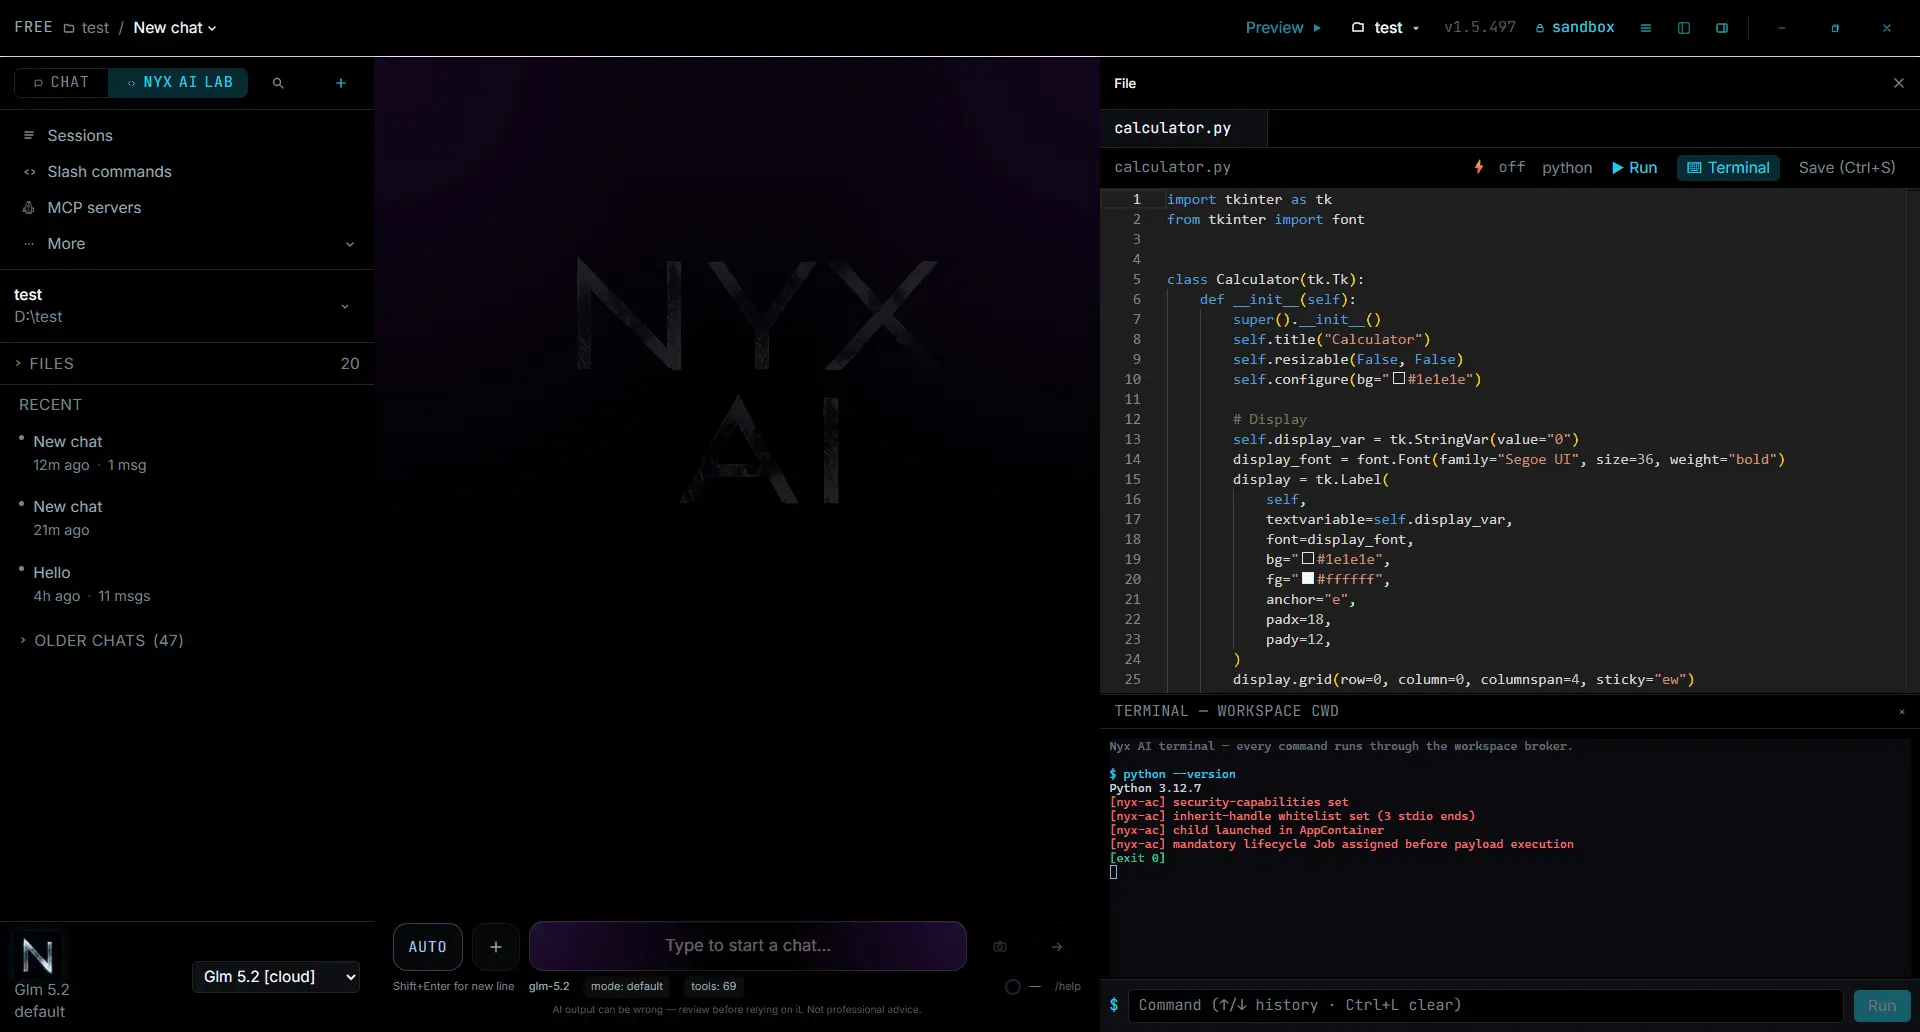Click the lightning bolt icon in editor toolbar
Screen dimensions: 1920x1032
[1479, 167]
